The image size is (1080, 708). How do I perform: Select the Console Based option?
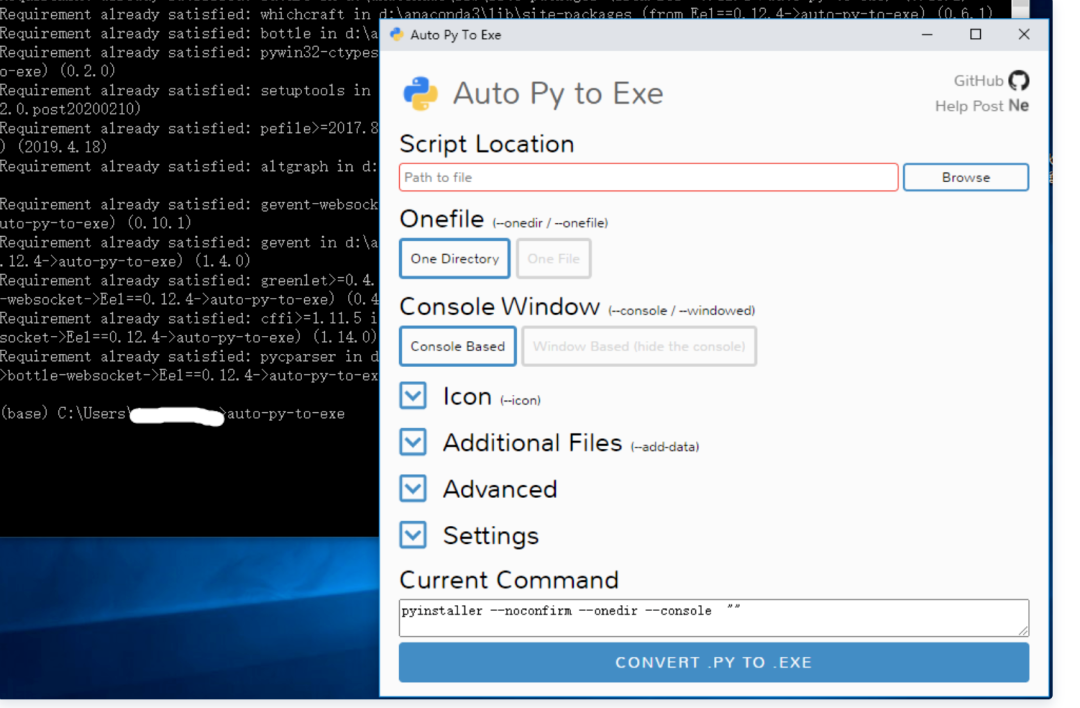tap(457, 346)
